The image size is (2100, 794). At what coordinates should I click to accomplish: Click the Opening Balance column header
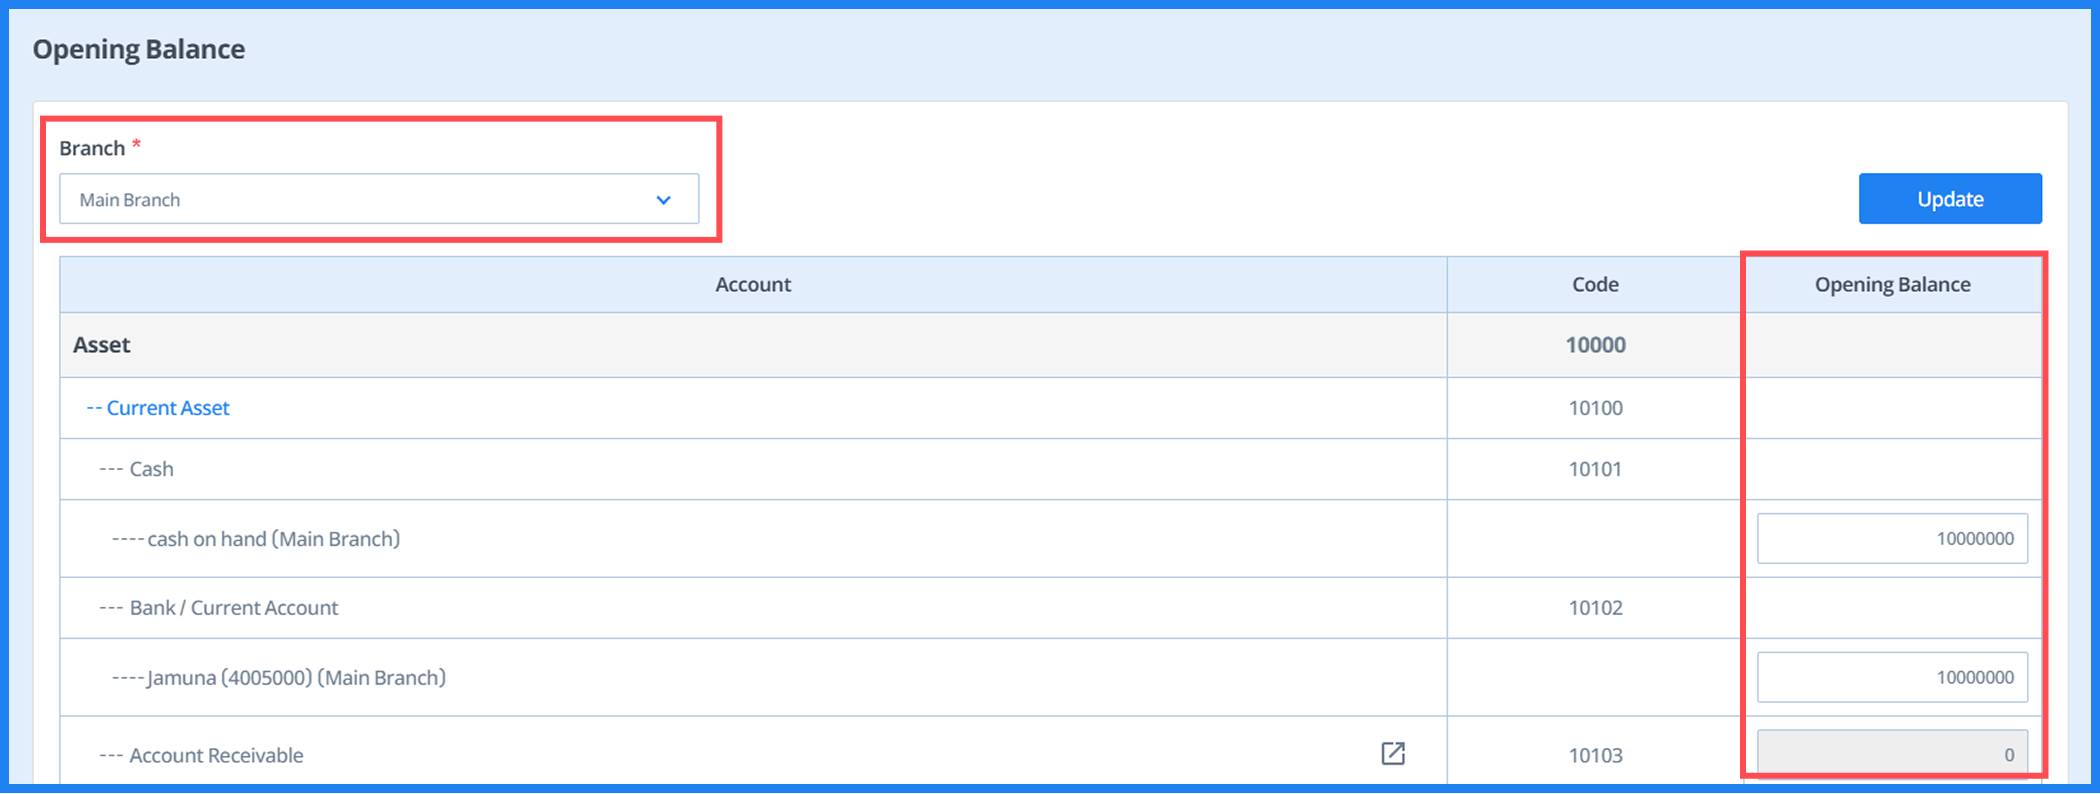tap(1891, 285)
